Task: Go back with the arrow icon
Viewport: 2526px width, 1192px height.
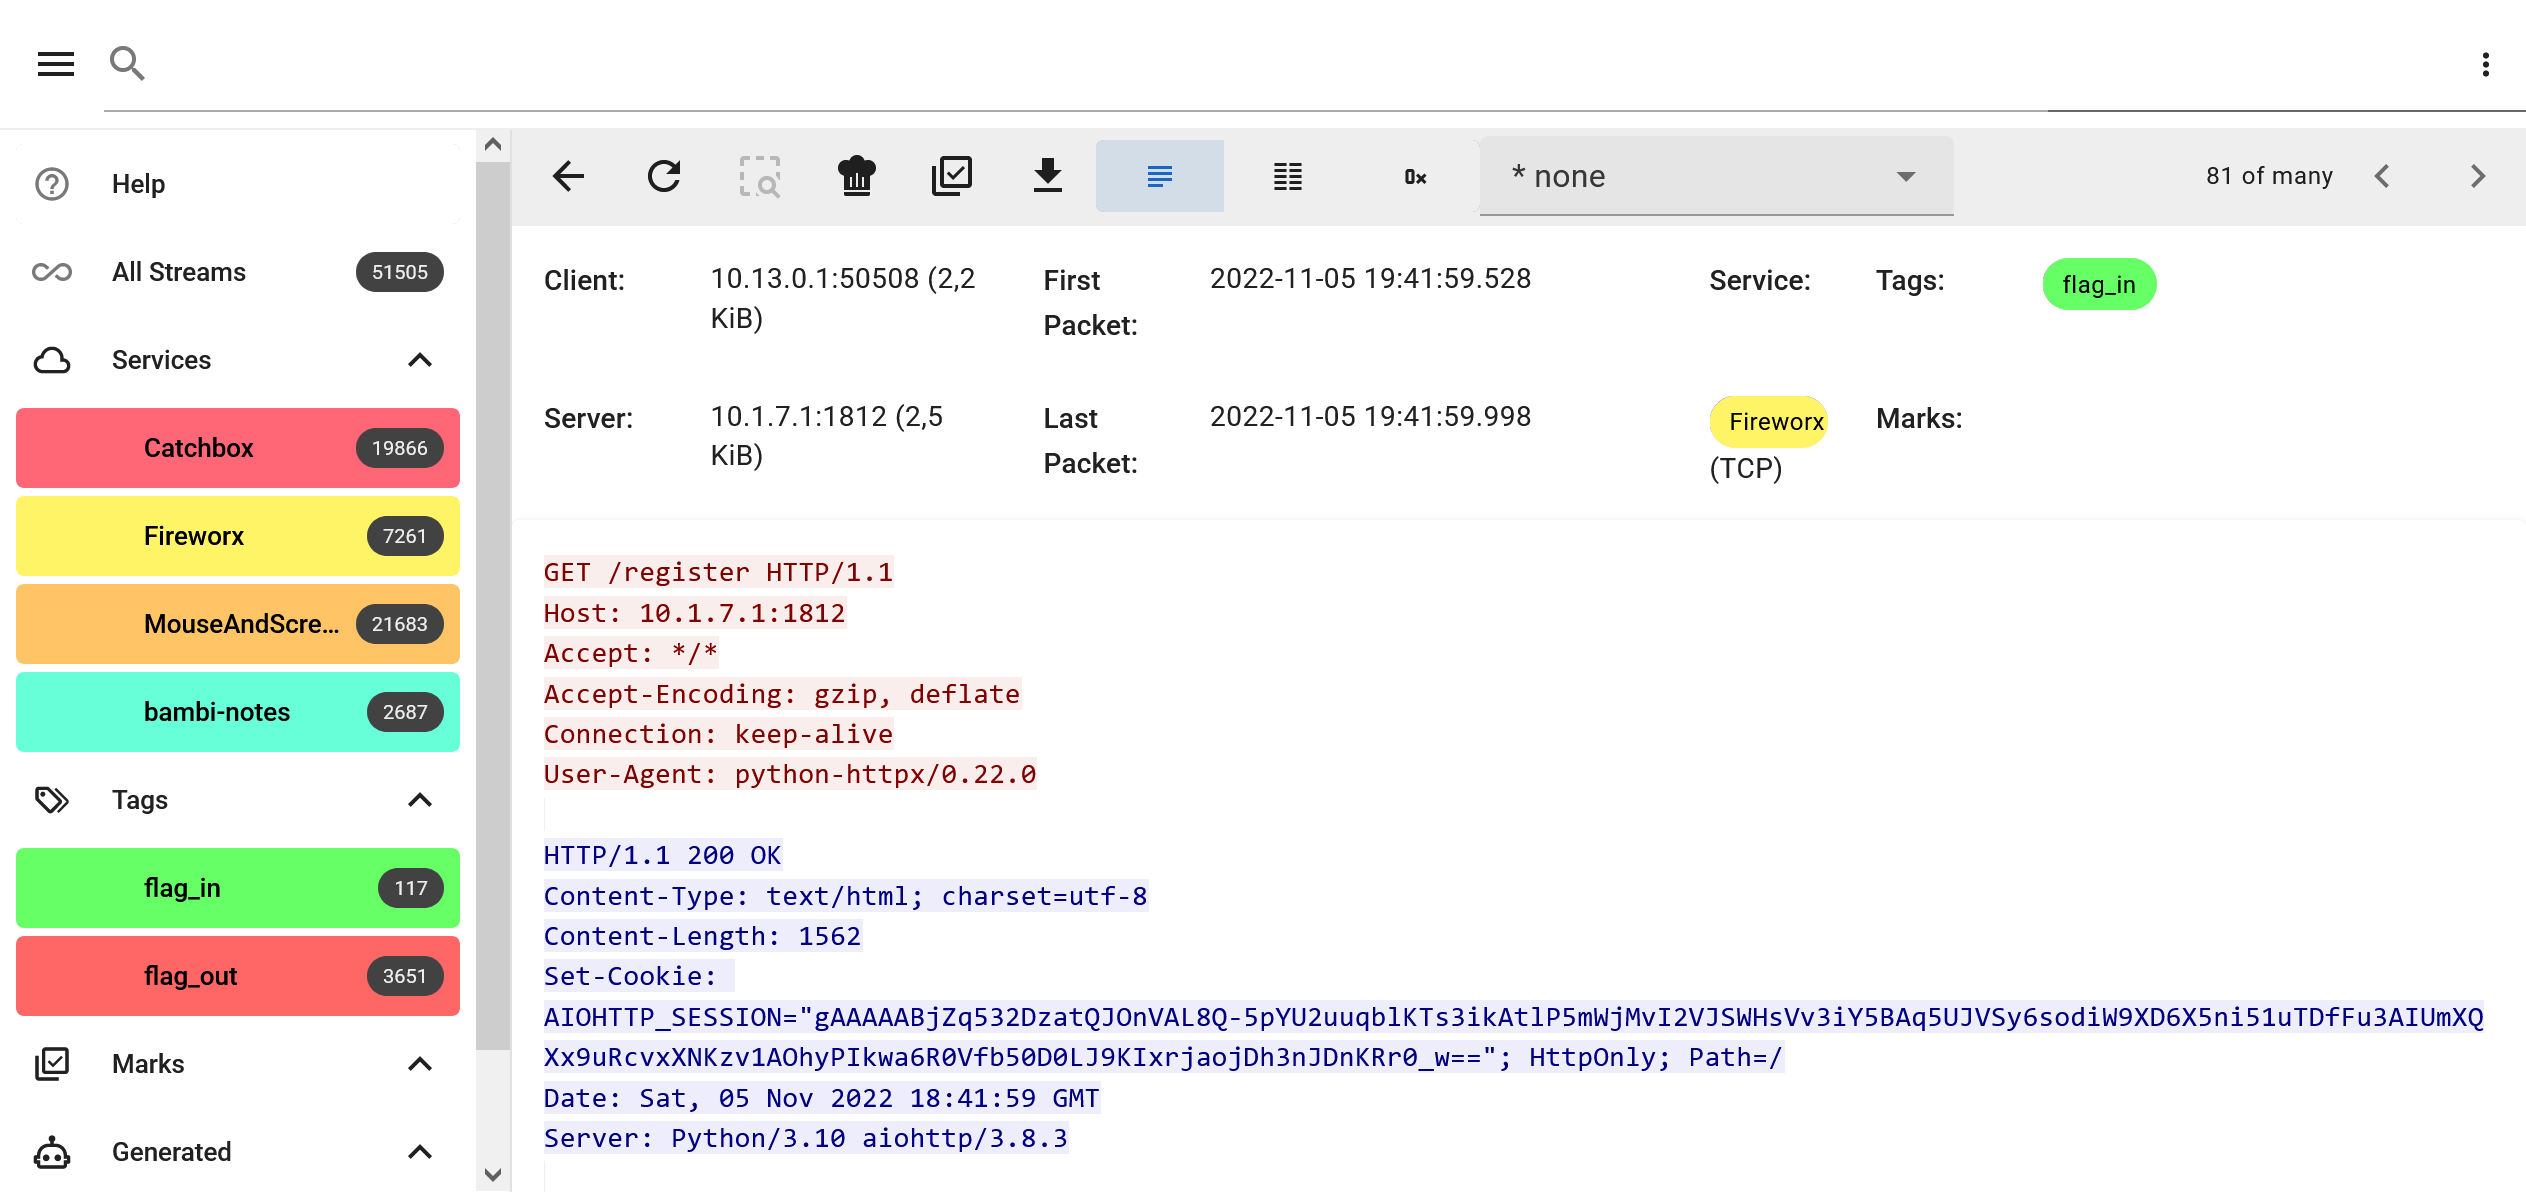Action: 568,176
